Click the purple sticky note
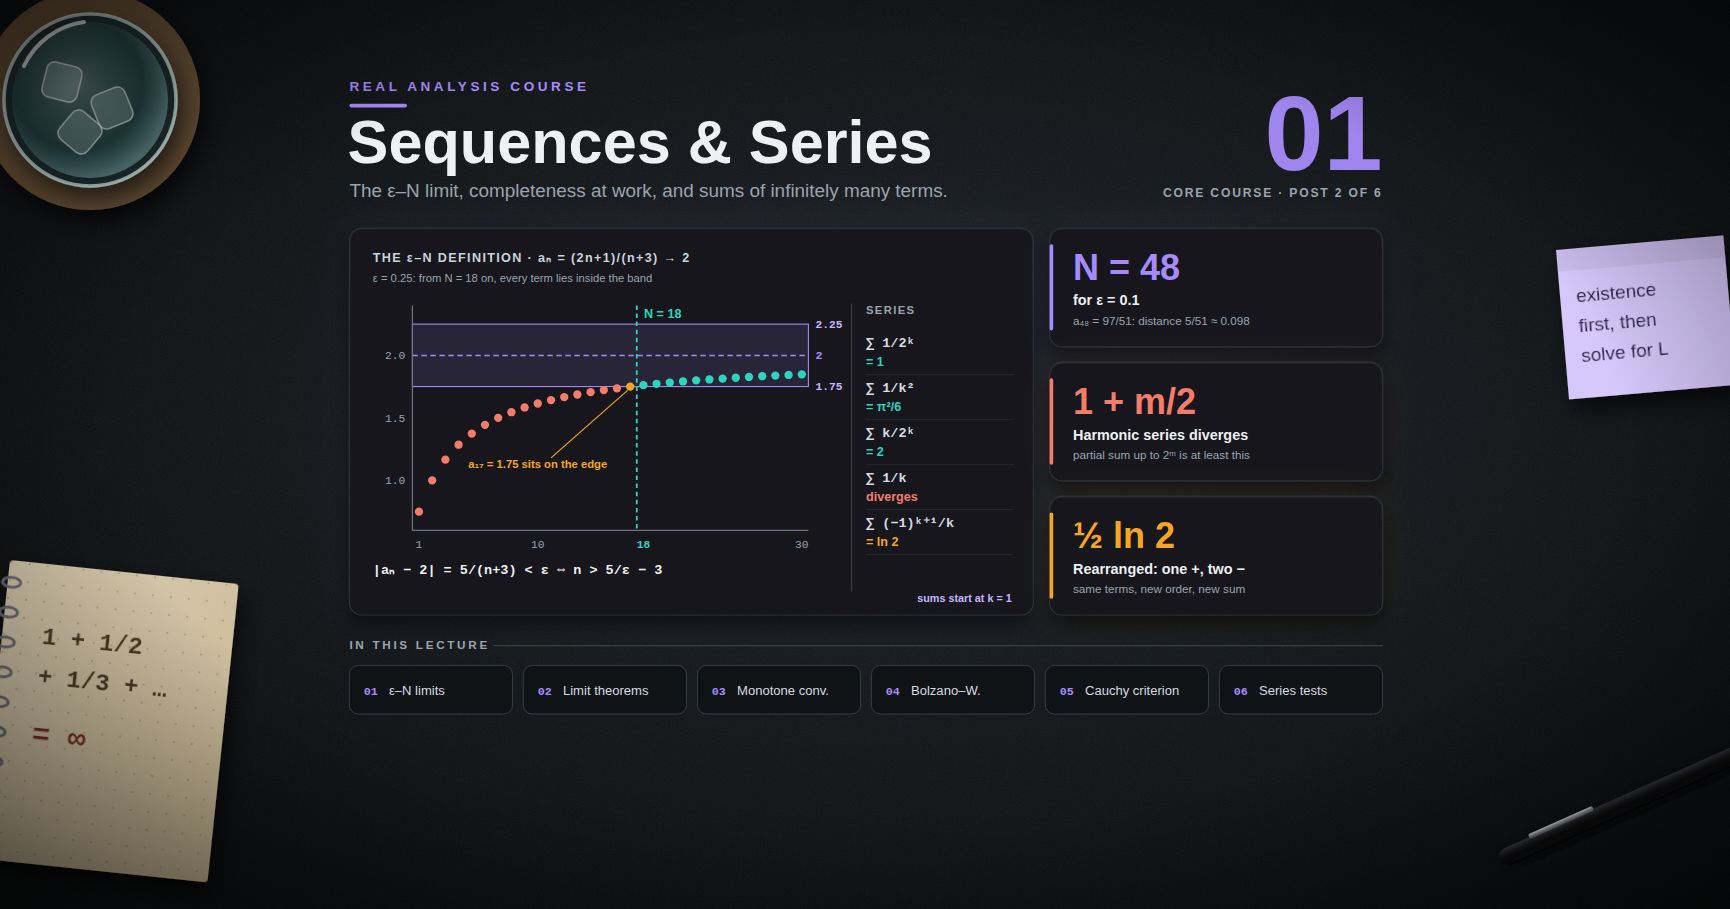This screenshot has width=1730, height=909. coord(1645,318)
